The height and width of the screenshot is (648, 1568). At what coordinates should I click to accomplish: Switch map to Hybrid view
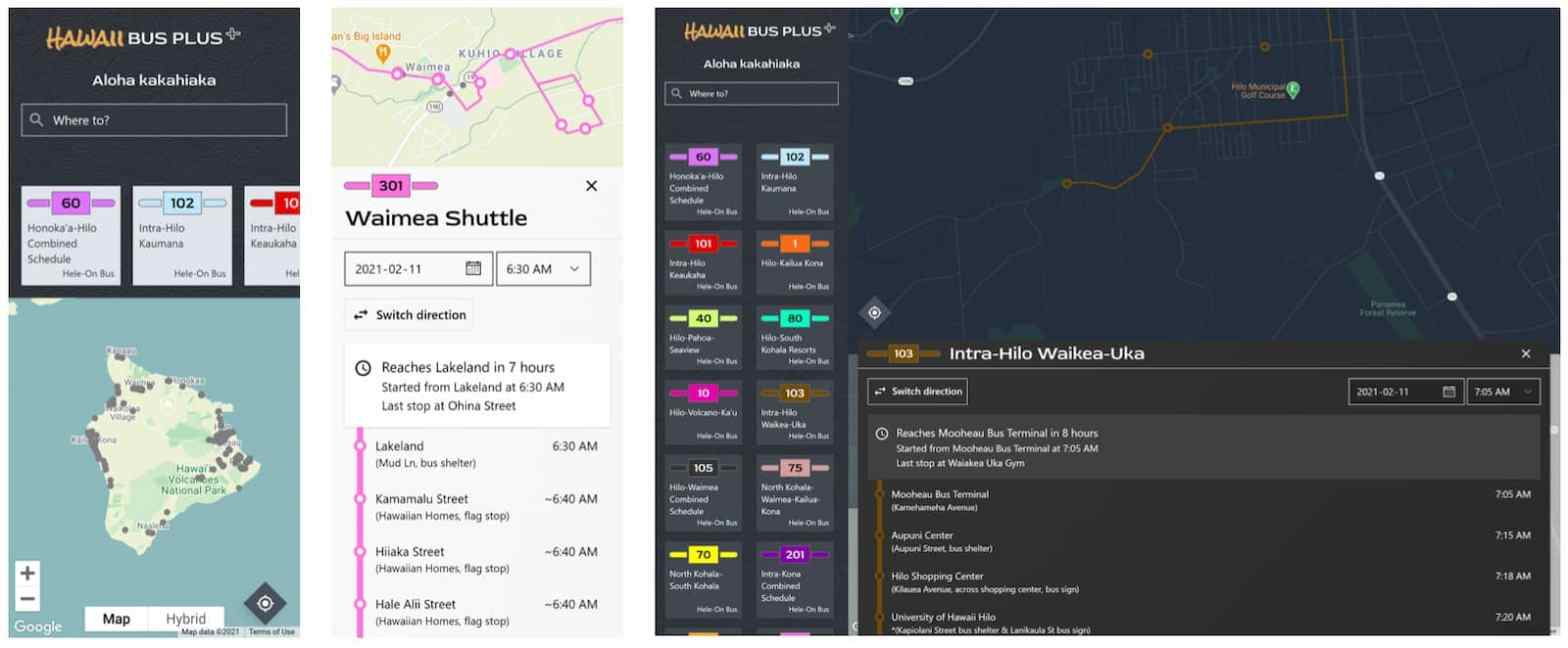186,618
